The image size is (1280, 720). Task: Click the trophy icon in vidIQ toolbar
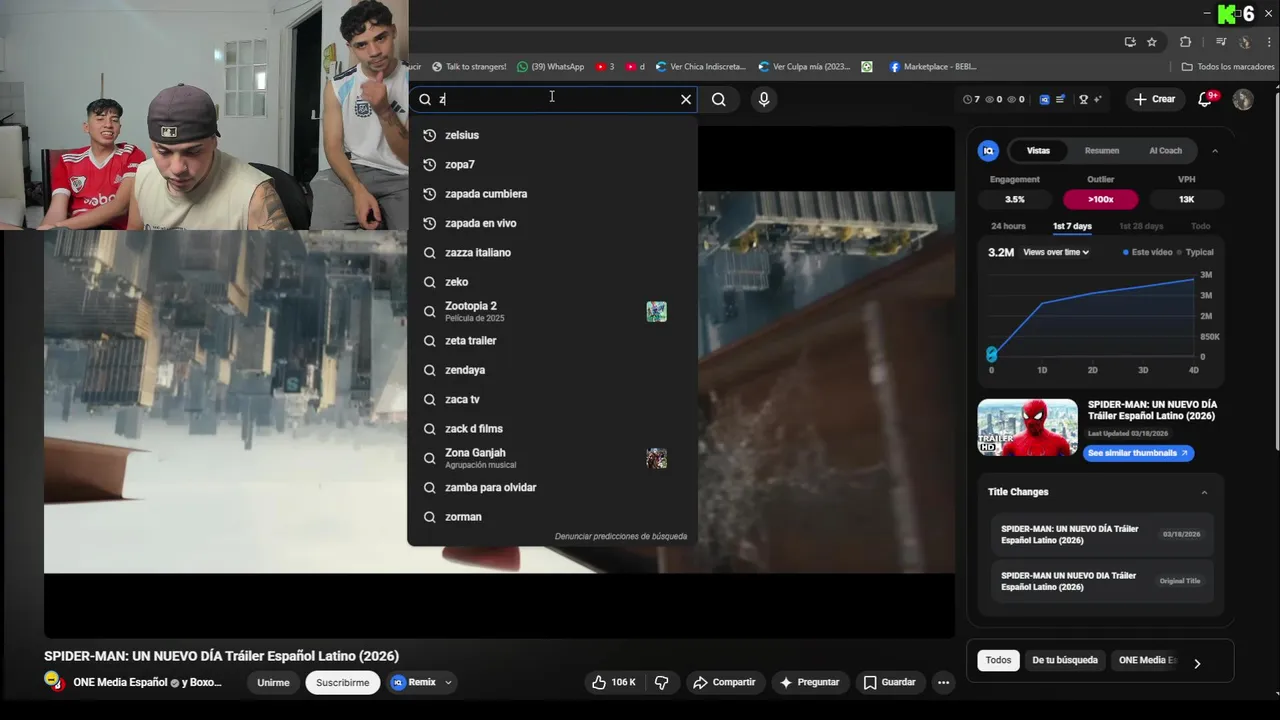[x=1083, y=99]
